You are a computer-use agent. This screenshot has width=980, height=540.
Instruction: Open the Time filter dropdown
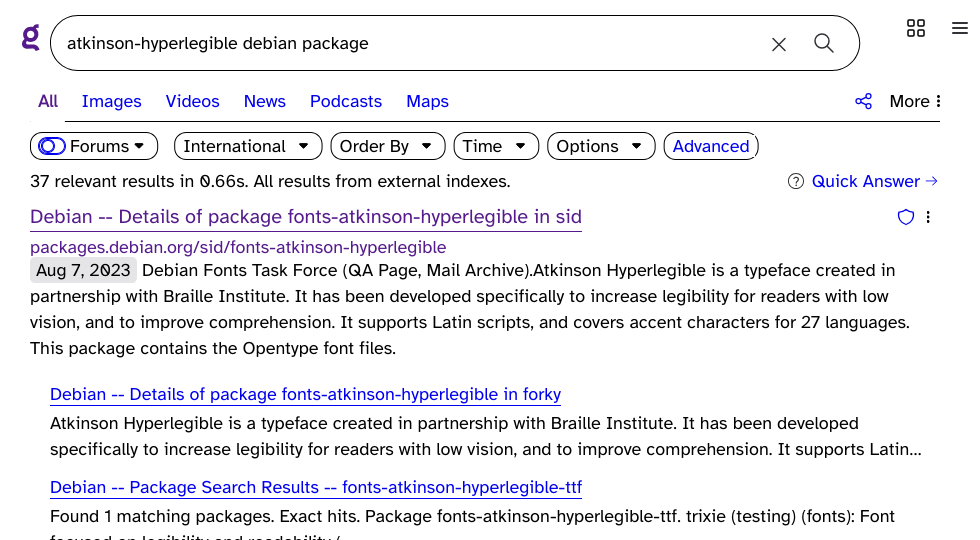click(x=496, y=146)
